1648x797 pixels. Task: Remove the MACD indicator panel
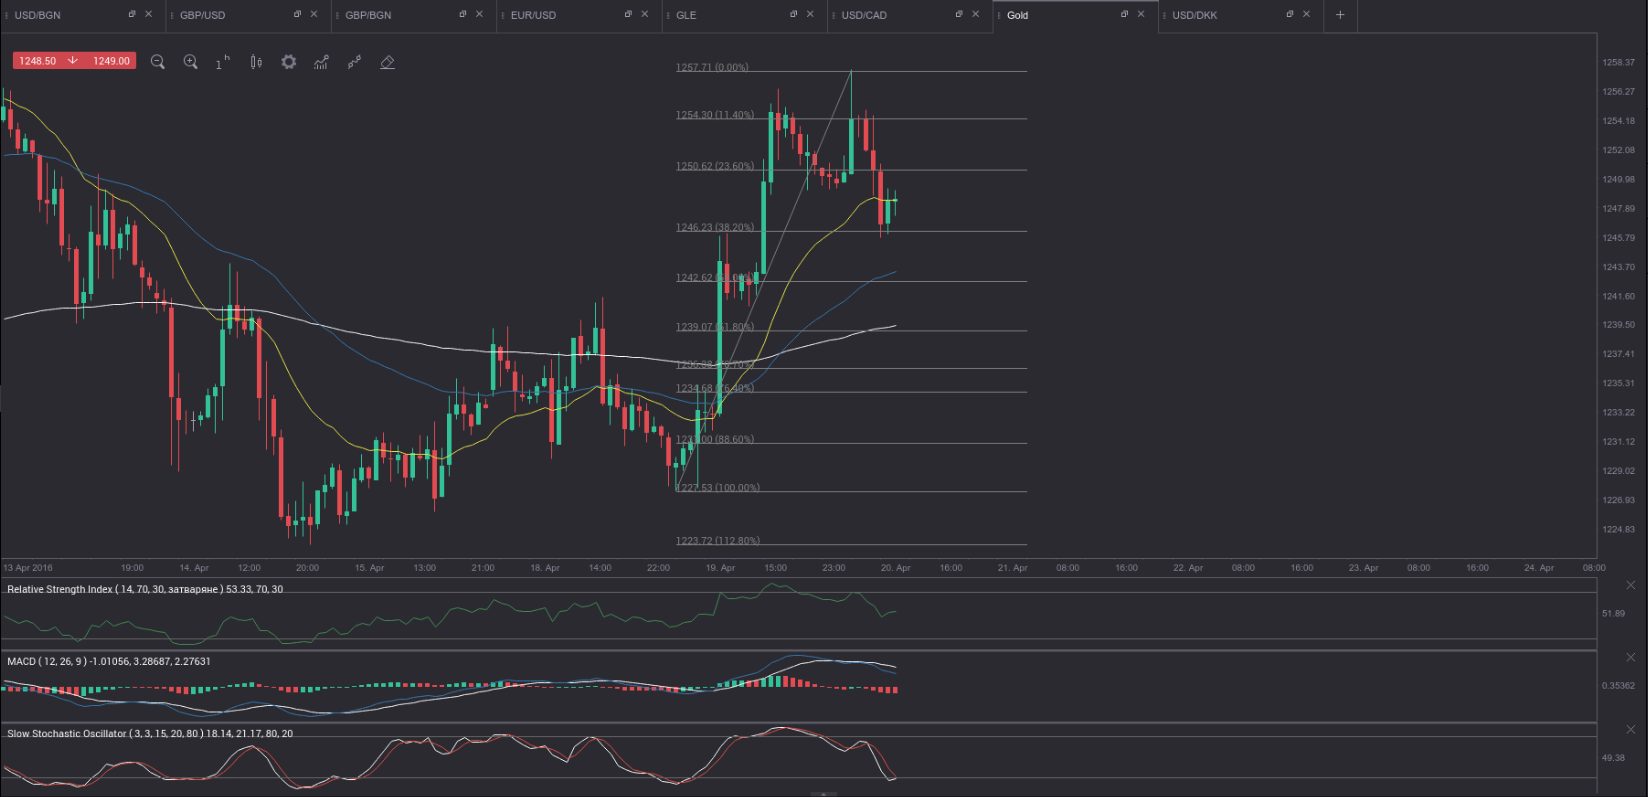pos(1631,657)
